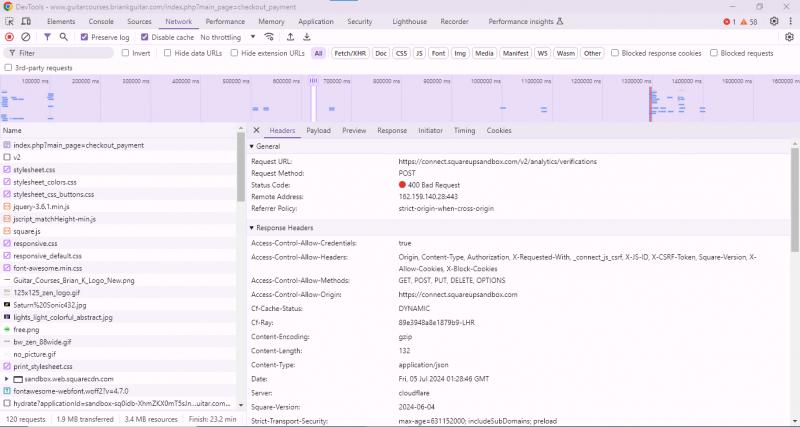Click the request list vertical scrollbar
This screenshot has width=800, height=427.
pyautogui.click(x=241, y=169)
